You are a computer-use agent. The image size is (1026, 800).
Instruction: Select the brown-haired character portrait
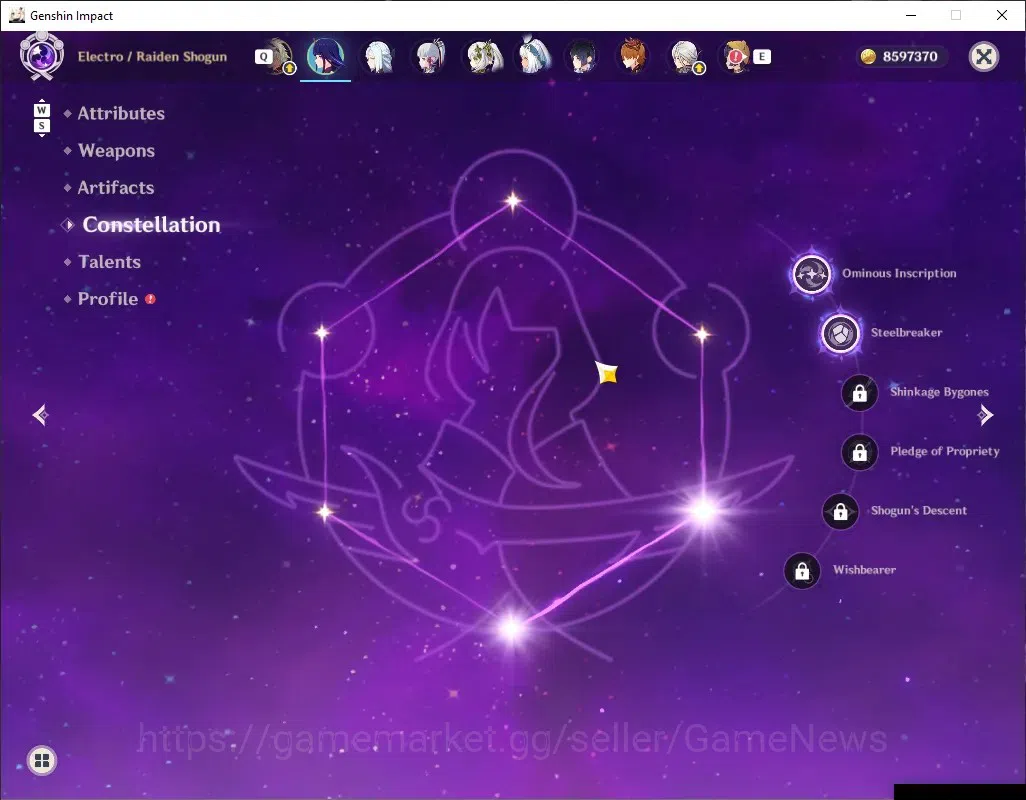point(632,56)
